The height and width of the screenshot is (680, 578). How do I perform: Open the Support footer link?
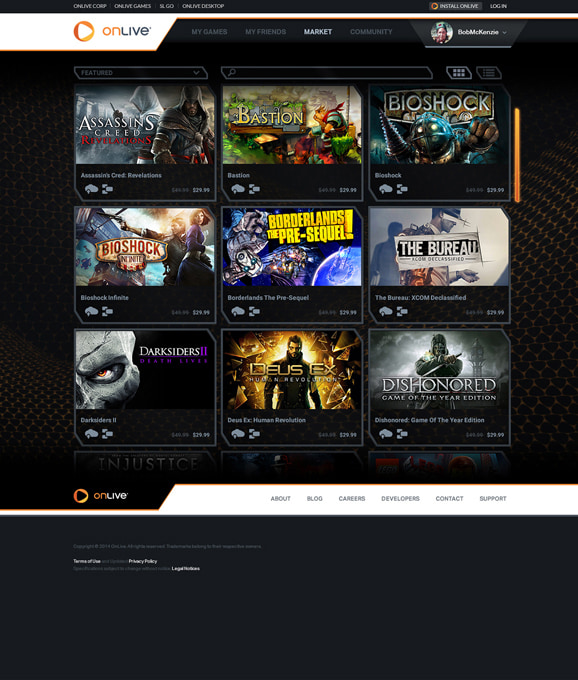click(x=493, y=499)
